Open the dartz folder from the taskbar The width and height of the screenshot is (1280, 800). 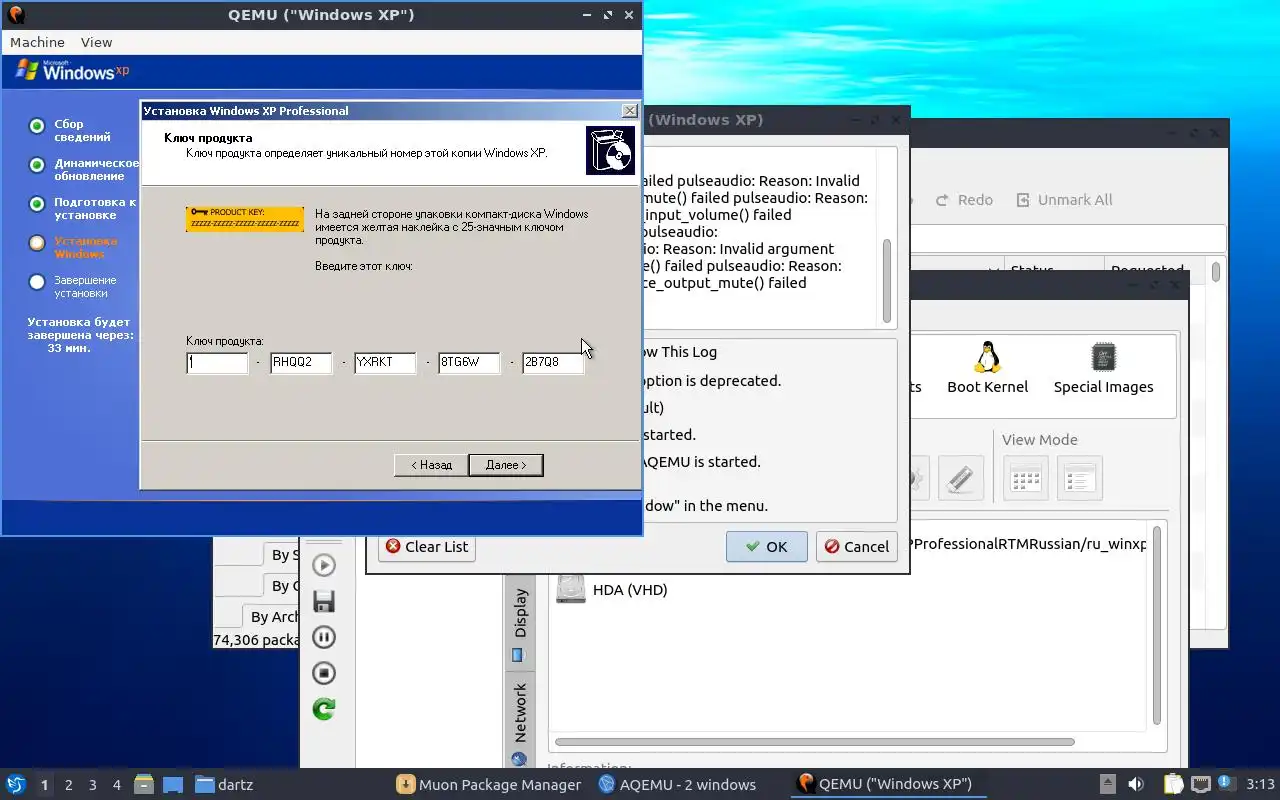[224, 784]
